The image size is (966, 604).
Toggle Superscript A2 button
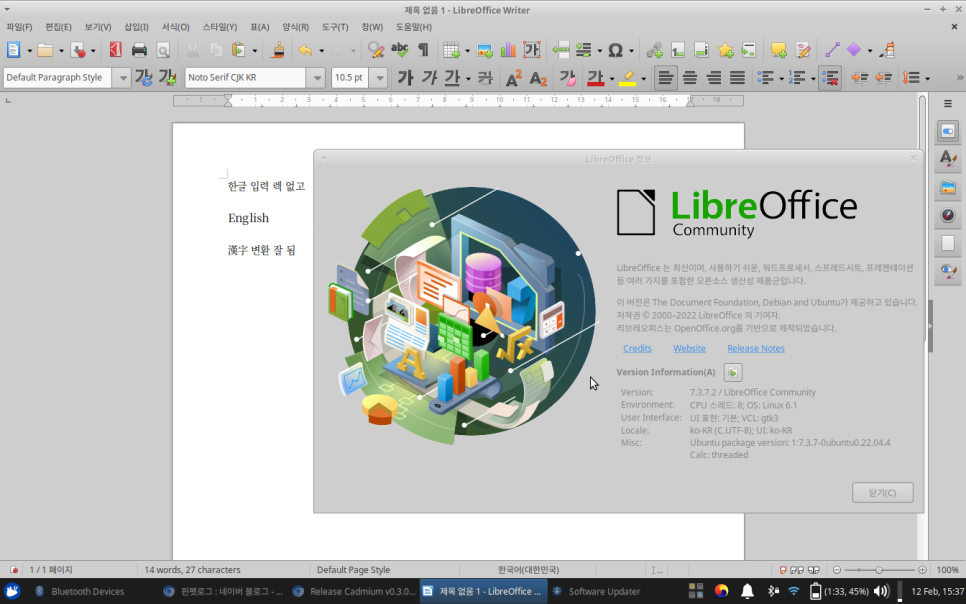[x=513, y=78]
